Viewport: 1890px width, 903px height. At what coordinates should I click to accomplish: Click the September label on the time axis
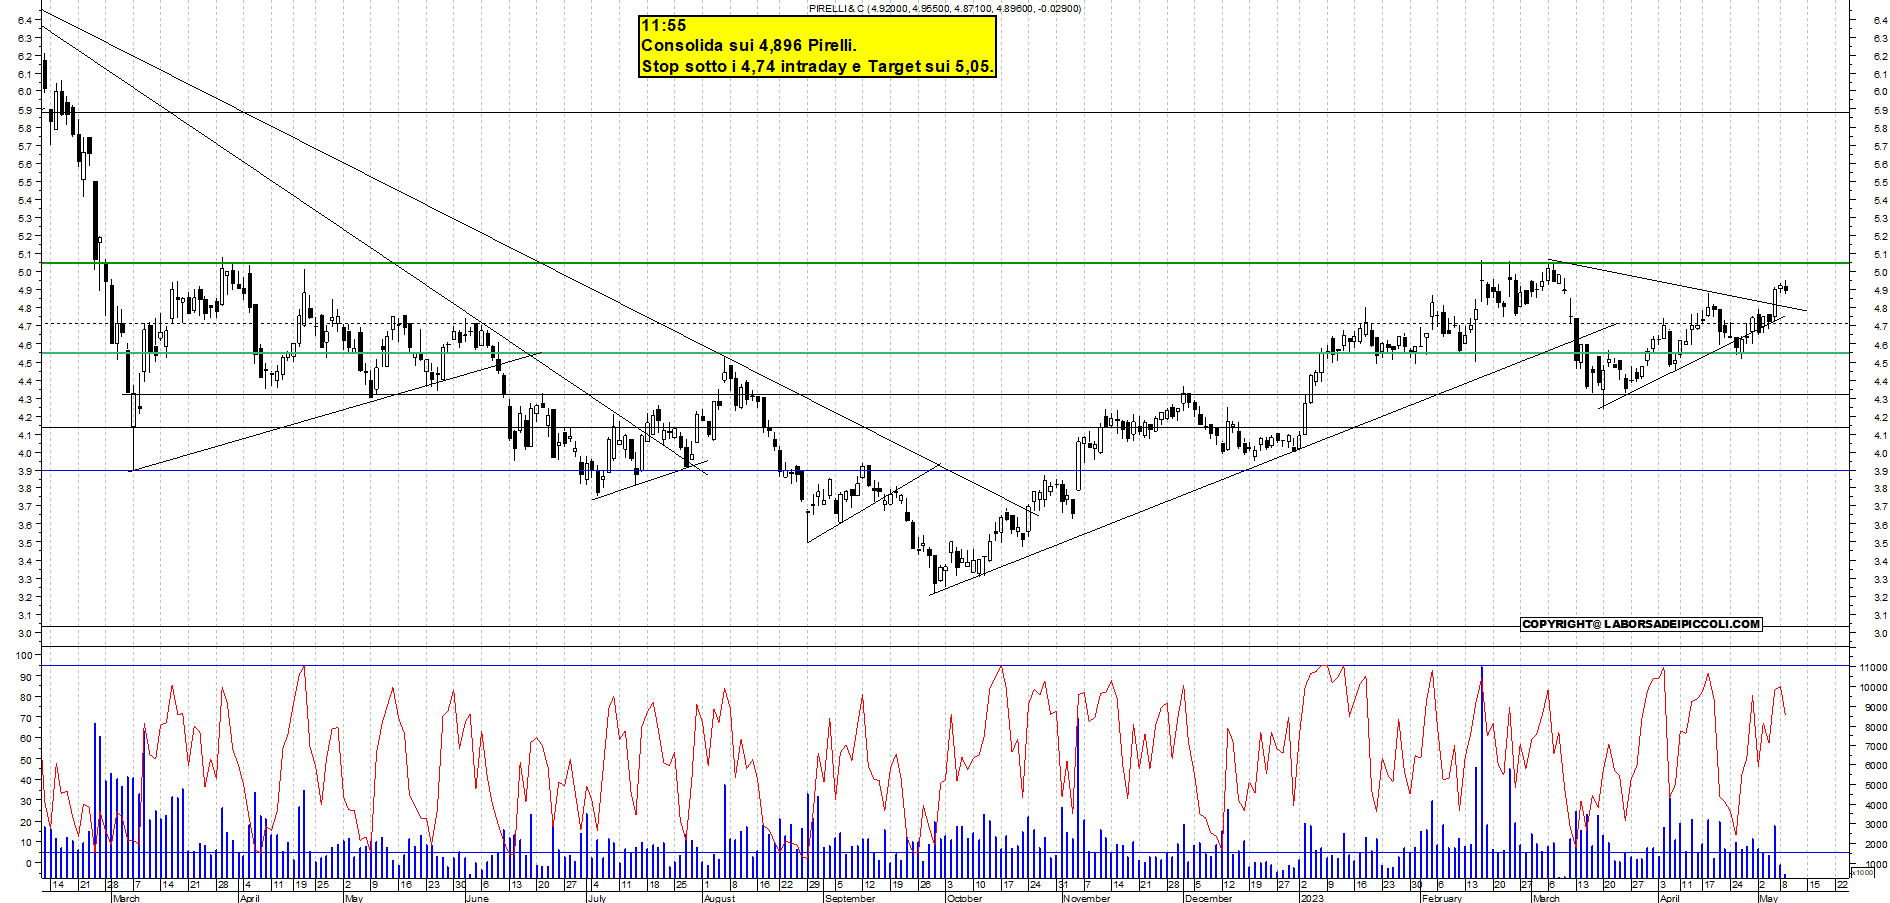pyautogui.click(x=850, y=898)
